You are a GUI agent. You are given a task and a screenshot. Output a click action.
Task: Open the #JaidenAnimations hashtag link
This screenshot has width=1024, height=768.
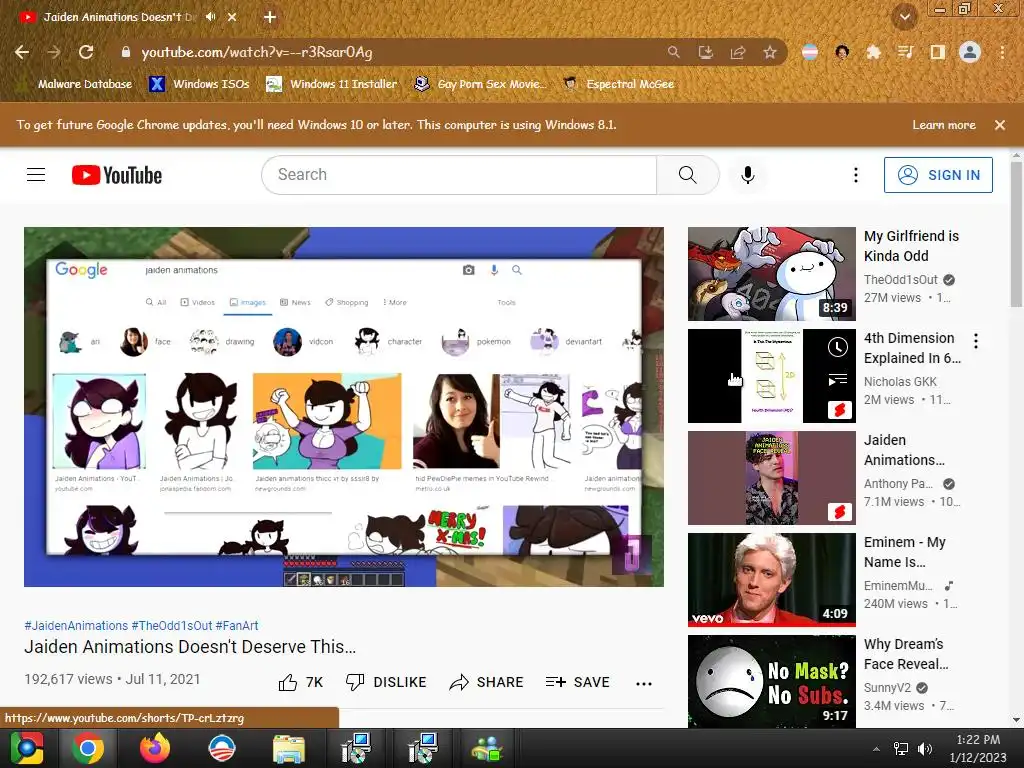[x=76, y=626]
